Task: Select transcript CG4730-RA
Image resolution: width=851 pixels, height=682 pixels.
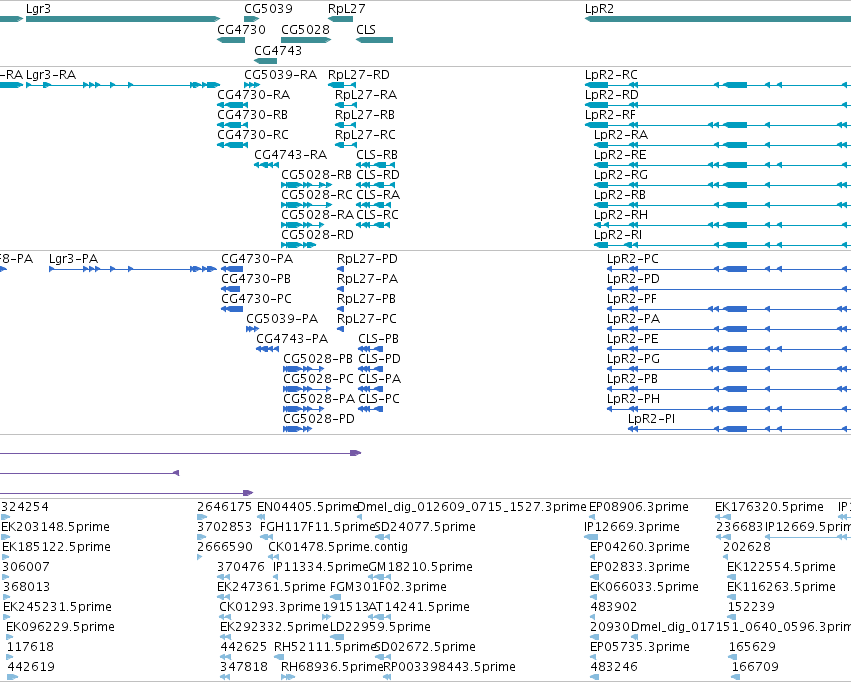Action: [253, 95]
